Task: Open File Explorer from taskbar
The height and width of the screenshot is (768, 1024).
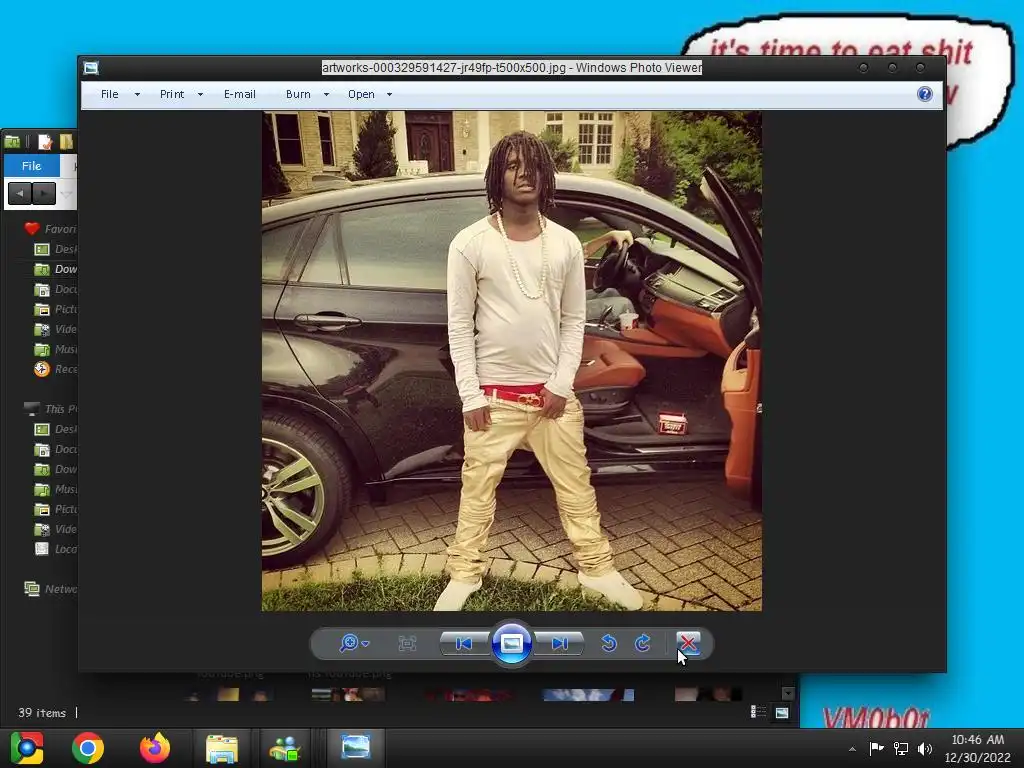Action: 222,748
